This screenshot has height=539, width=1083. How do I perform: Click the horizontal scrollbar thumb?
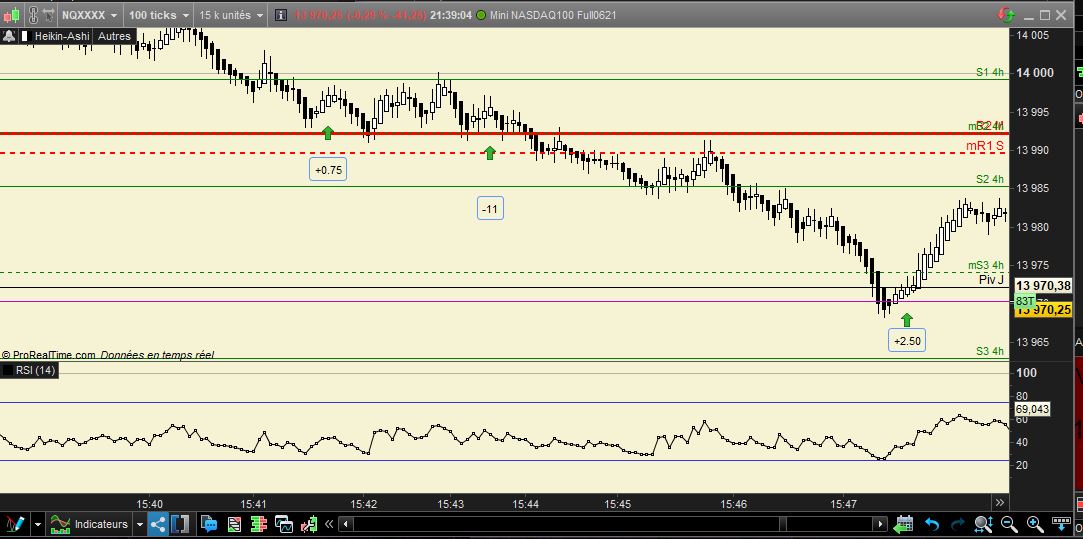click(x=783, y=524)
